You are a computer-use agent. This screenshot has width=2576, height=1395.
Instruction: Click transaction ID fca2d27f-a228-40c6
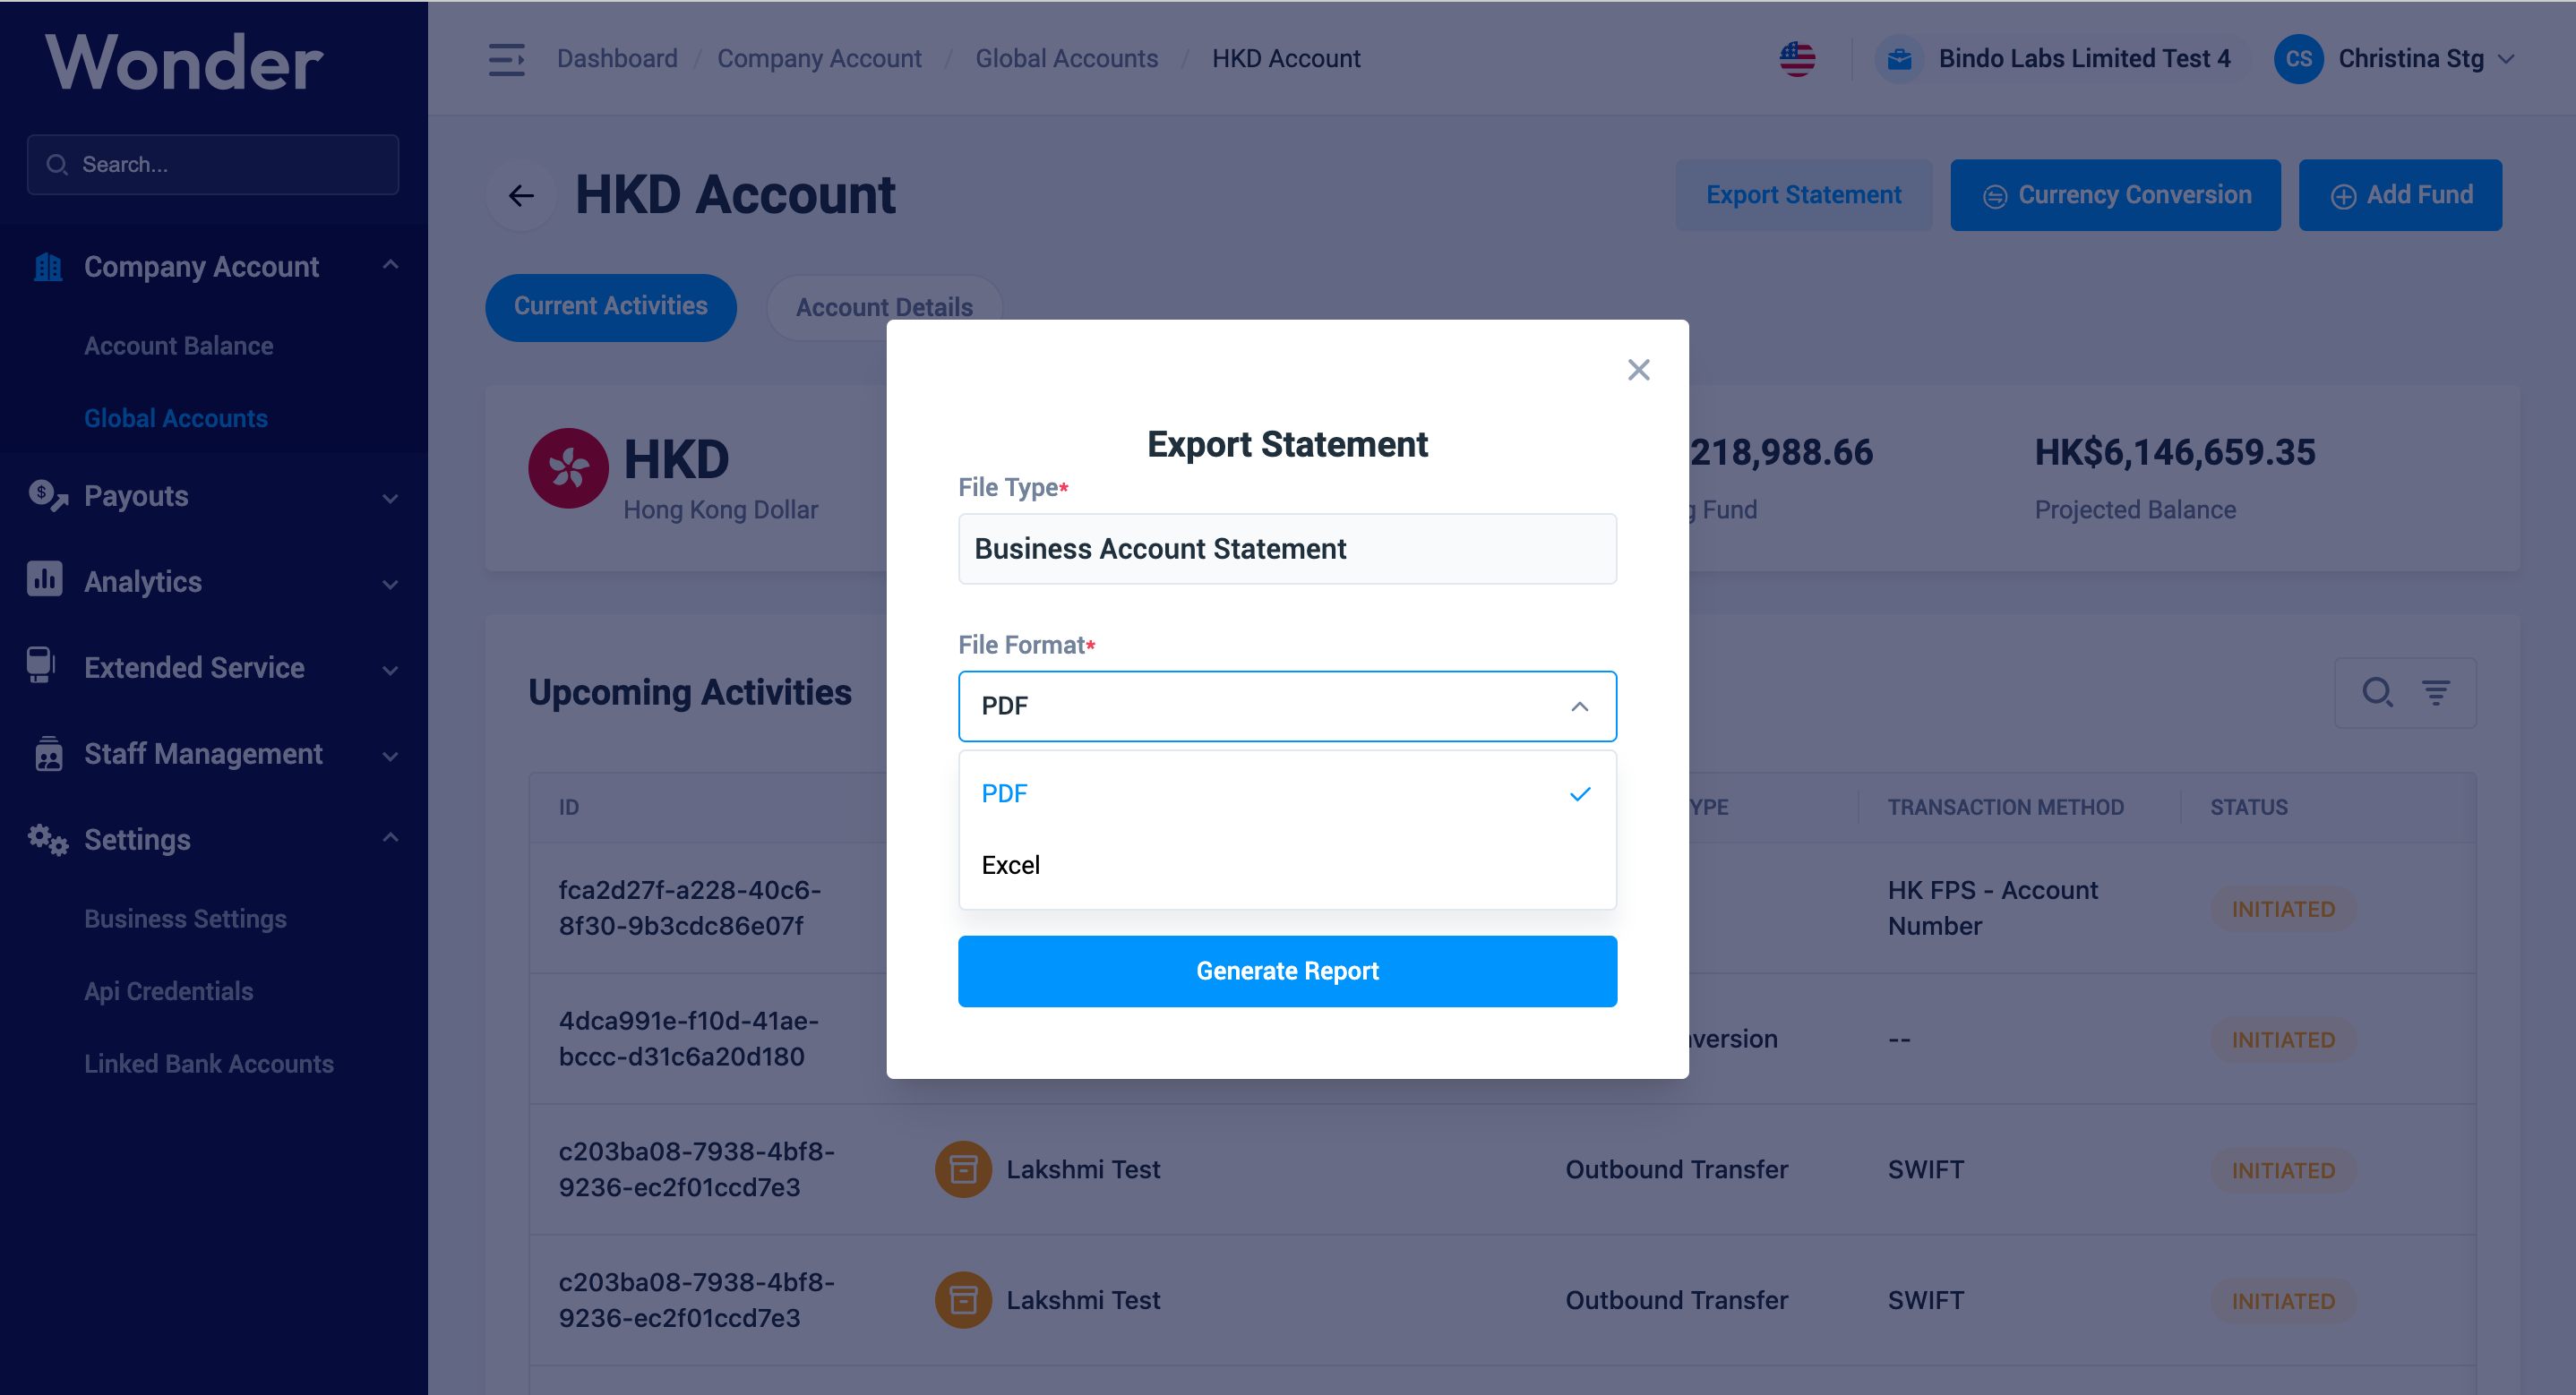click(x=690, y=908)
